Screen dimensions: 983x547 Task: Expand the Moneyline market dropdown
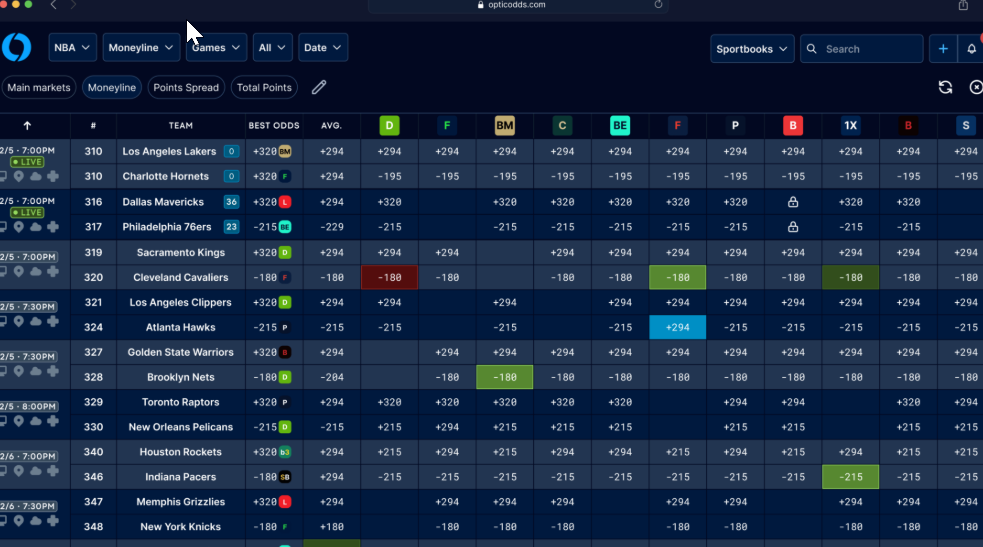pyautogui.click(x=141, y=48)
